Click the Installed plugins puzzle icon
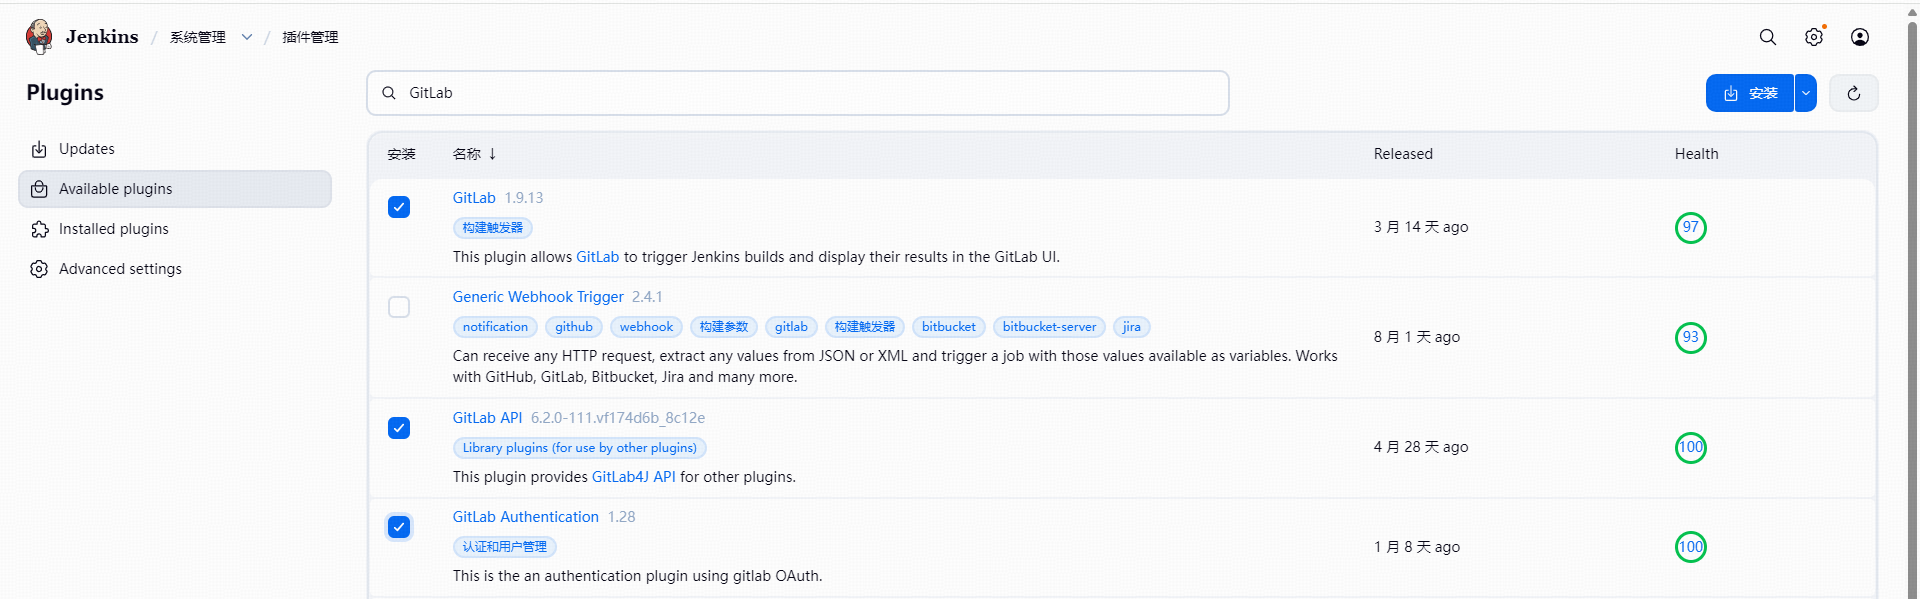Screen dimensions: 1920x599 tap(39, 229)
